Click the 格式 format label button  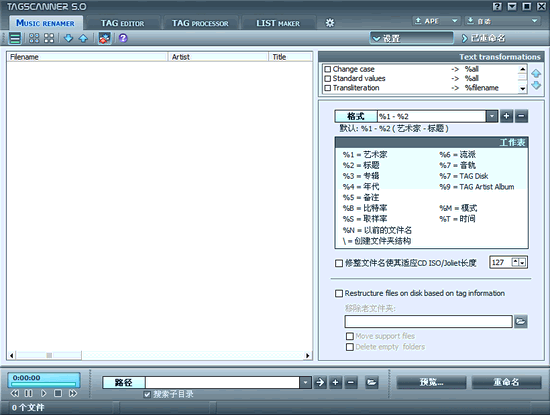point(356,116)
